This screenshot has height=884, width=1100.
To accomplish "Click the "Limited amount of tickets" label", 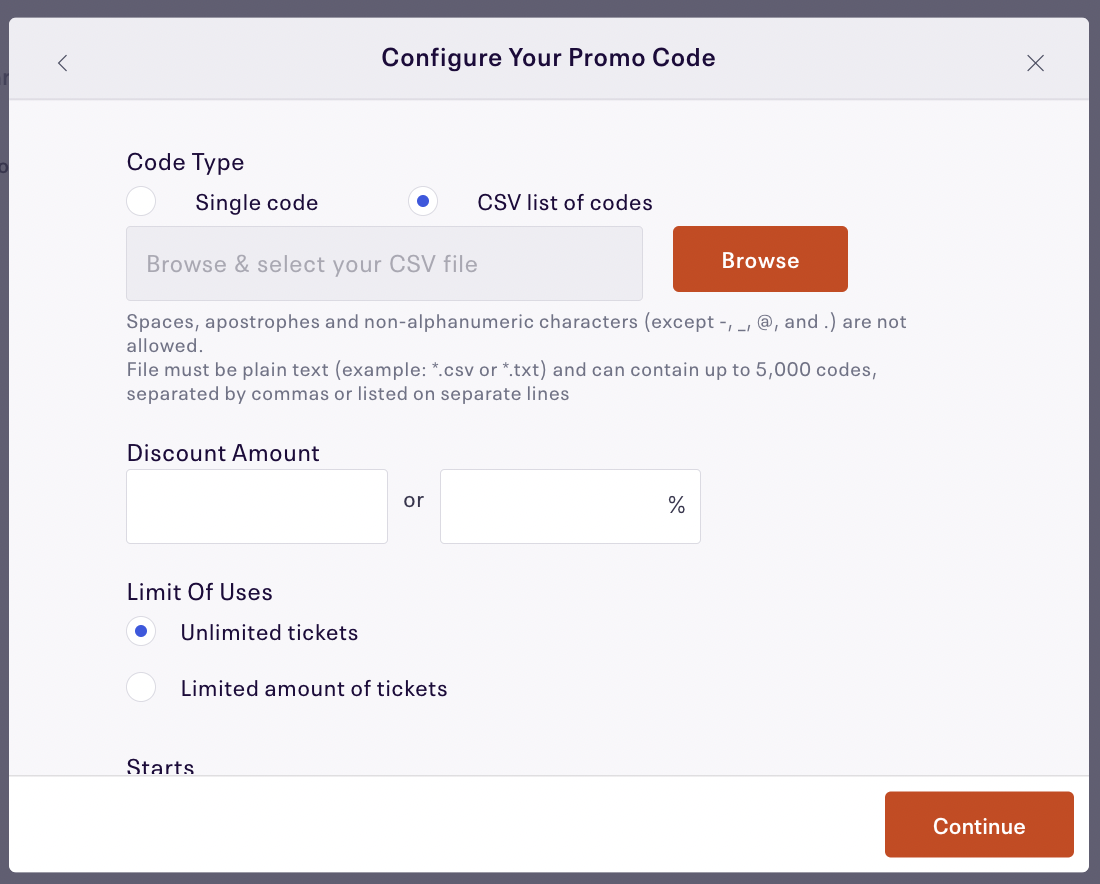I will 313,689.
